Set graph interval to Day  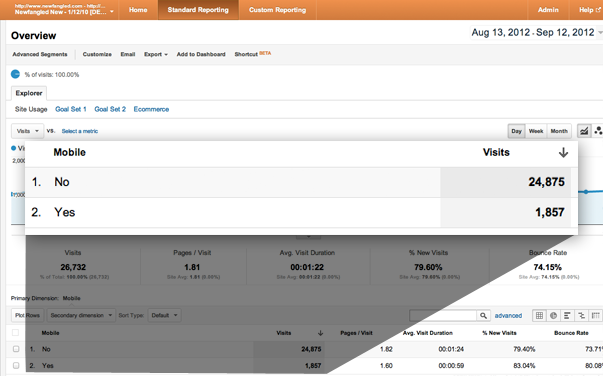[x=516, y=131]
